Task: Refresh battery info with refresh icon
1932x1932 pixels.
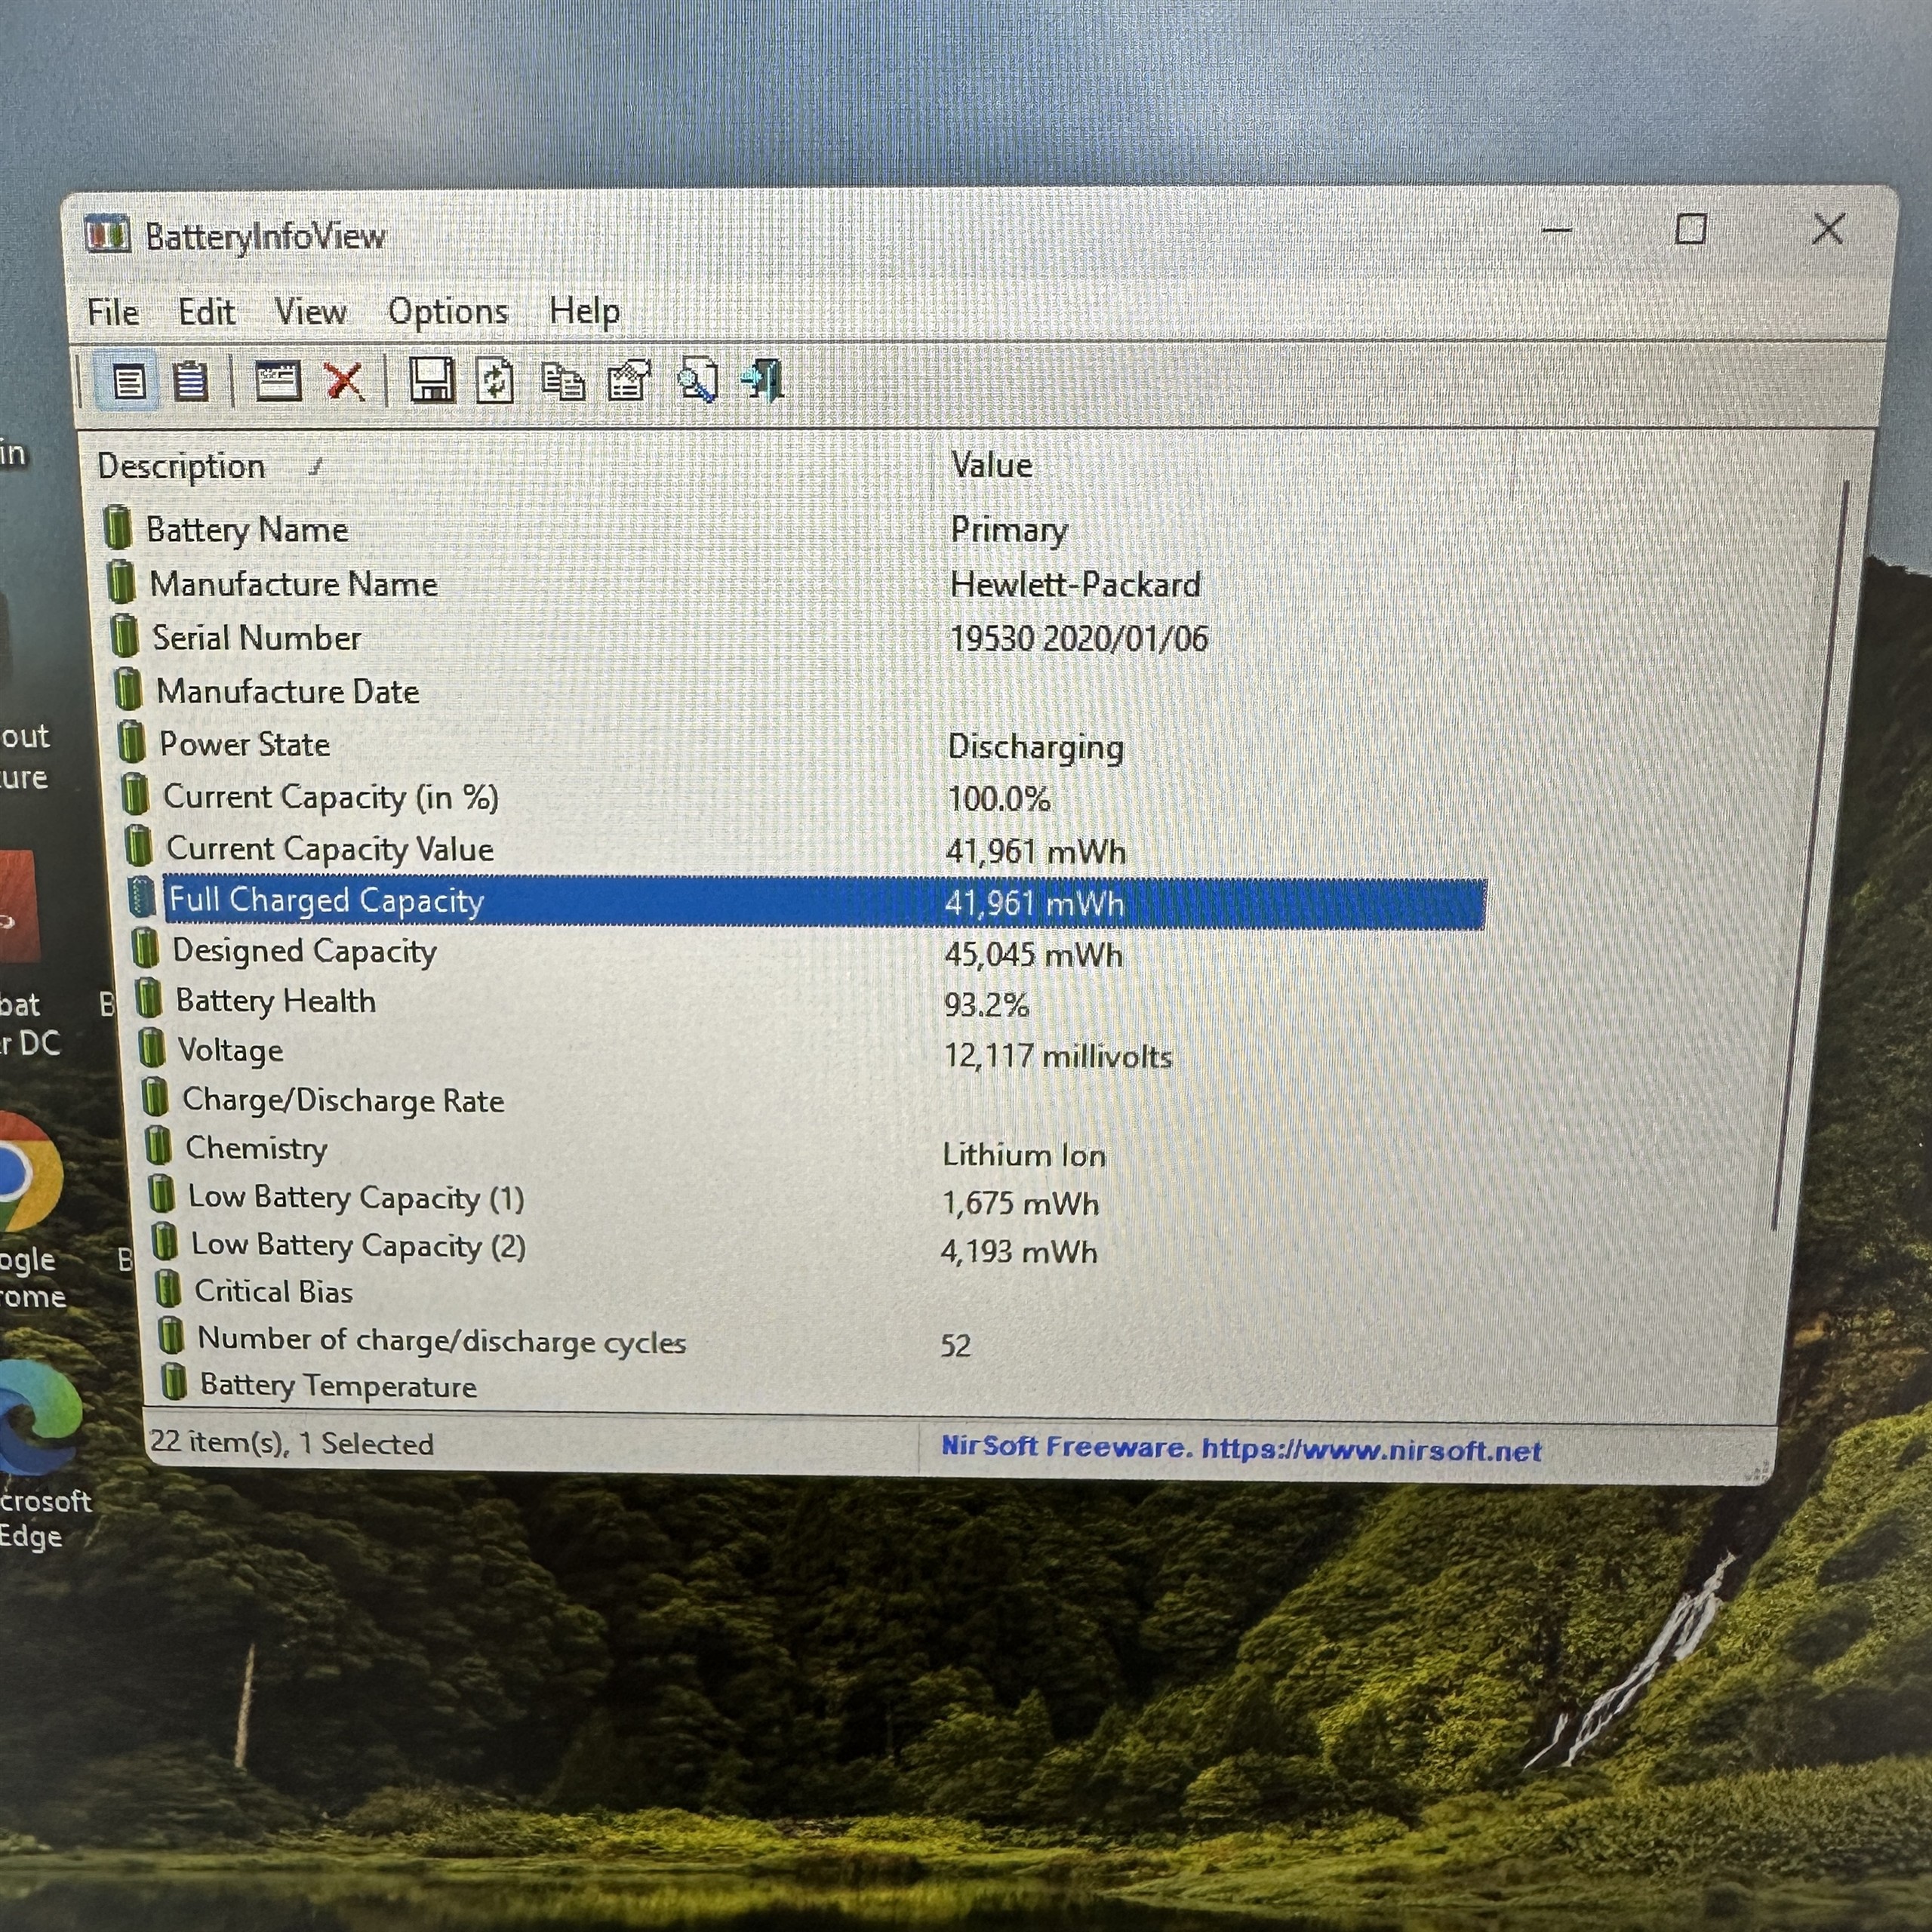Action: 495,381
